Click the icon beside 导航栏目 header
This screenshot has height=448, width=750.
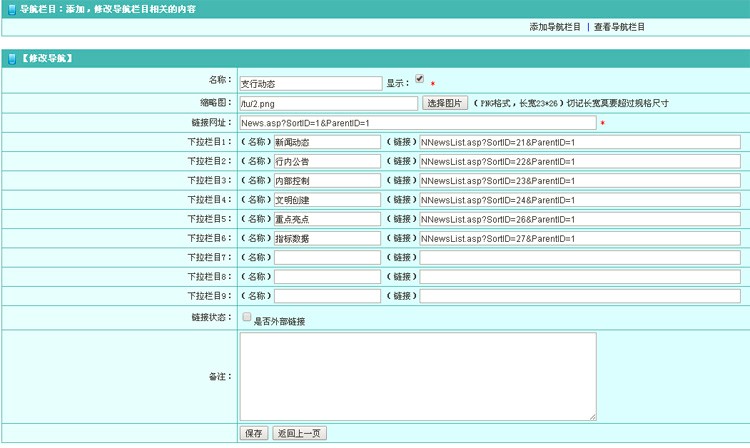click(11, 8)
